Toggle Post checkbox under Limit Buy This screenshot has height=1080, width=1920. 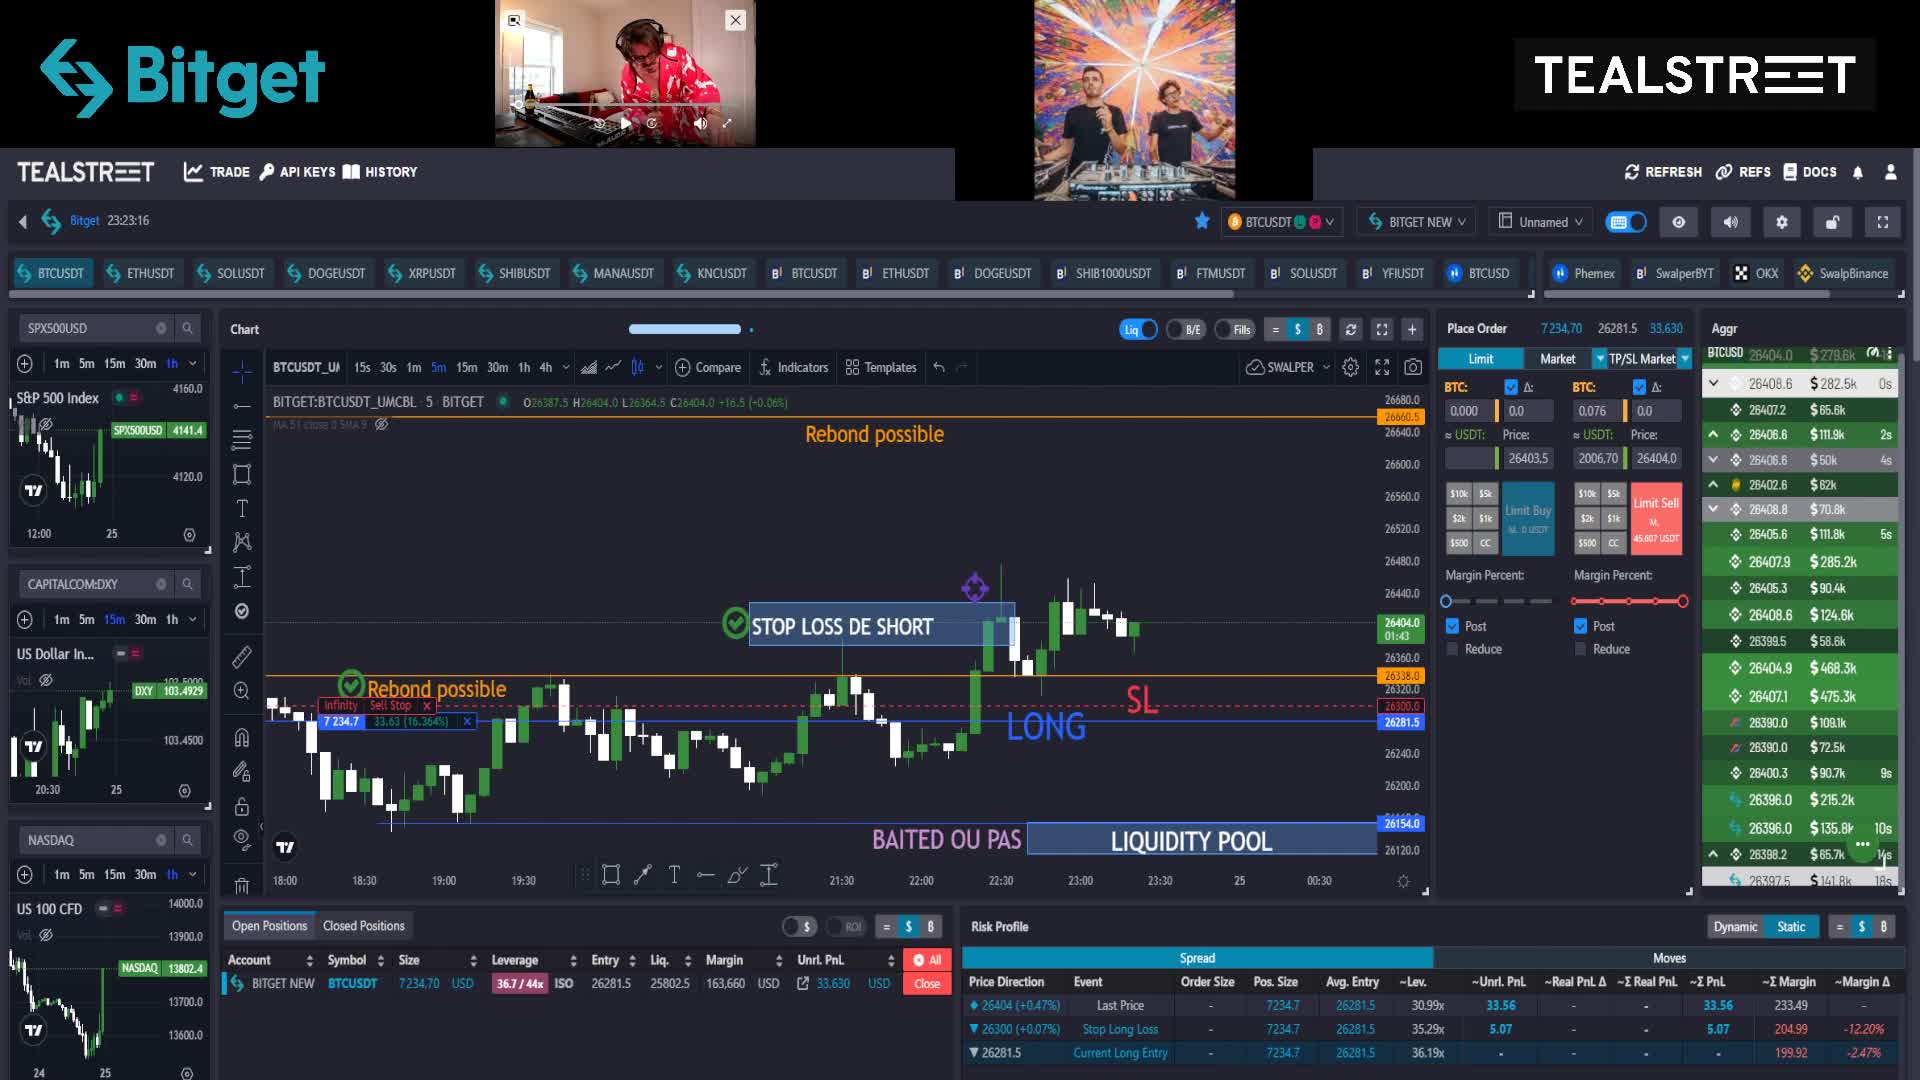[x=1452, y=626]
